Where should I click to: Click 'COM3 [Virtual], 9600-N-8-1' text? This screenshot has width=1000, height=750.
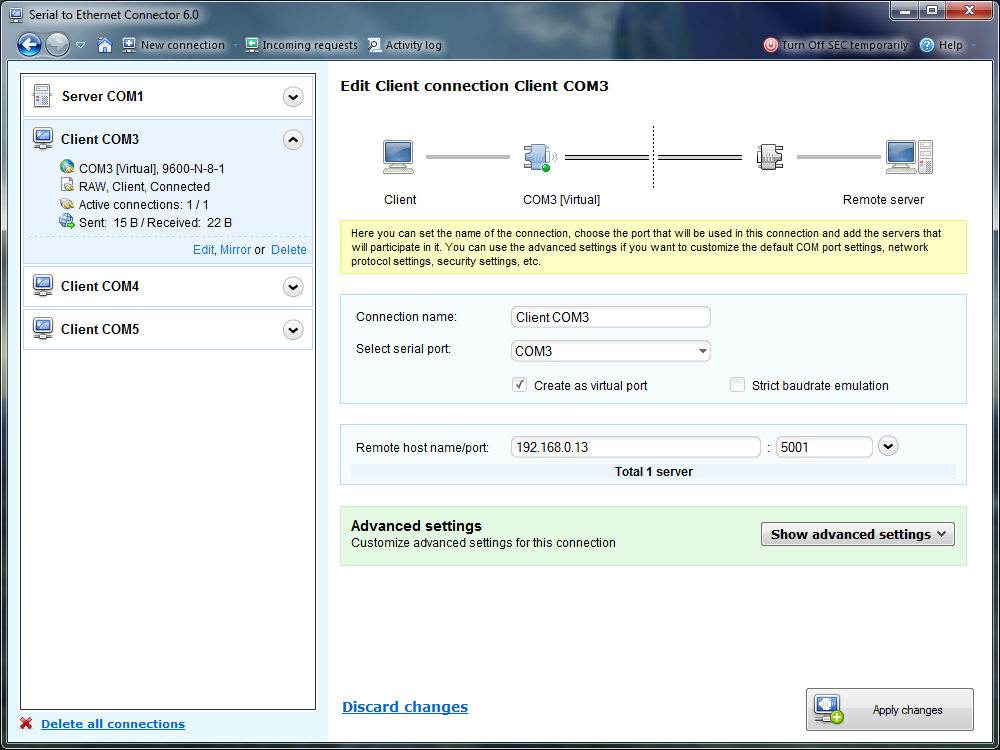(152, 169)
